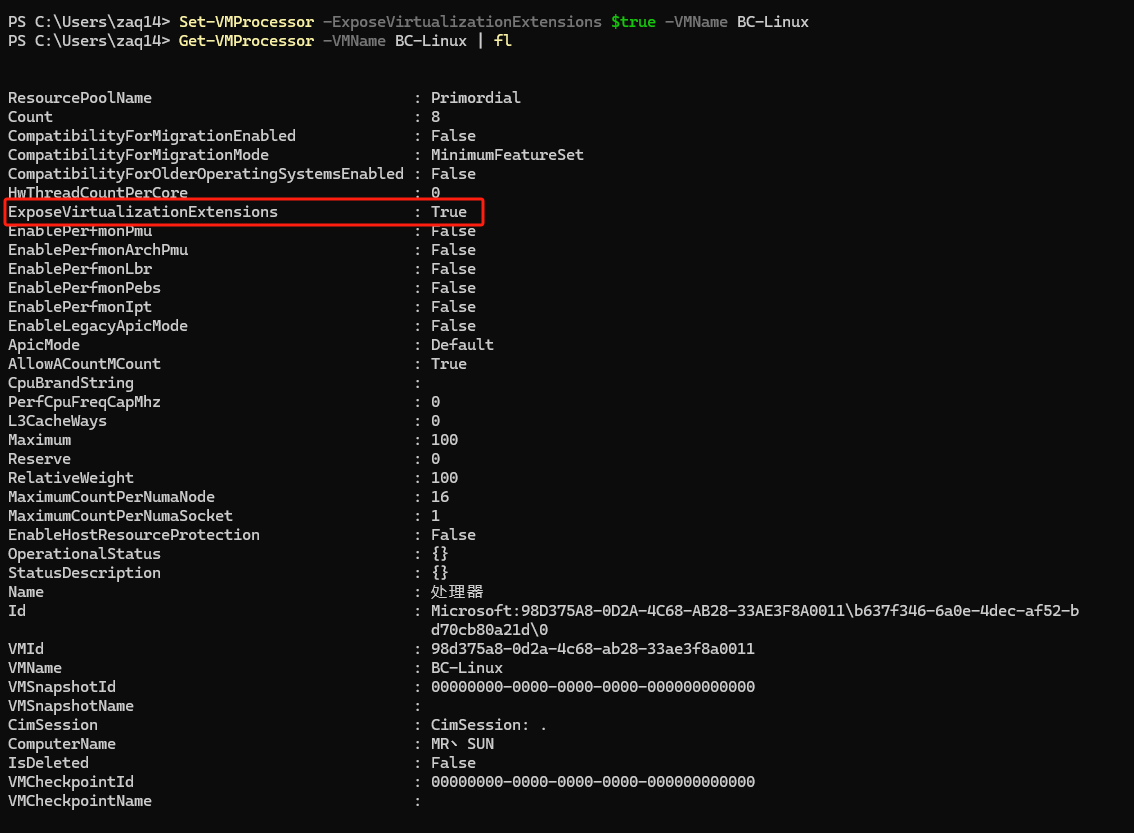Select the MaximumCountPerNumaNode value 16
Viewport: 1134px width, 833px height.
pyautogui.click(x=440, y=497)
